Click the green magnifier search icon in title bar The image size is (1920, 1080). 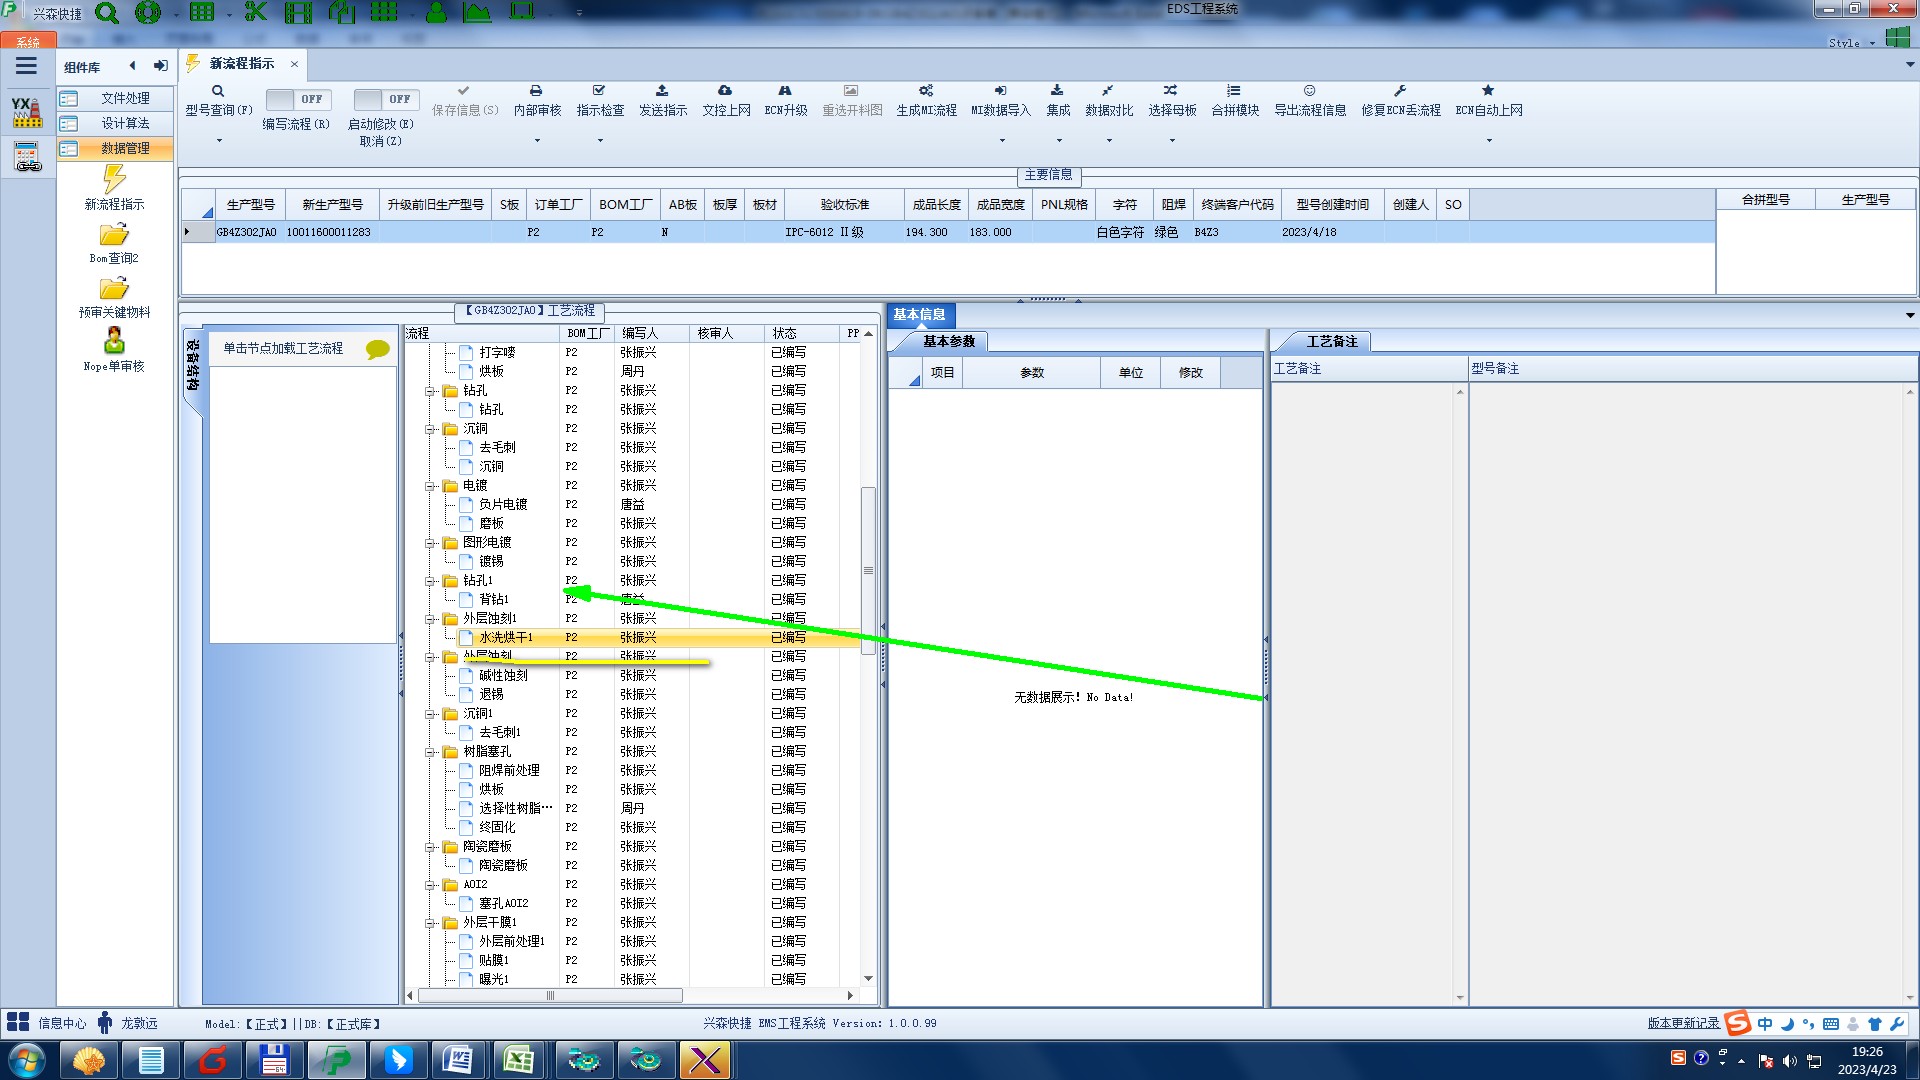pos(106,13)
